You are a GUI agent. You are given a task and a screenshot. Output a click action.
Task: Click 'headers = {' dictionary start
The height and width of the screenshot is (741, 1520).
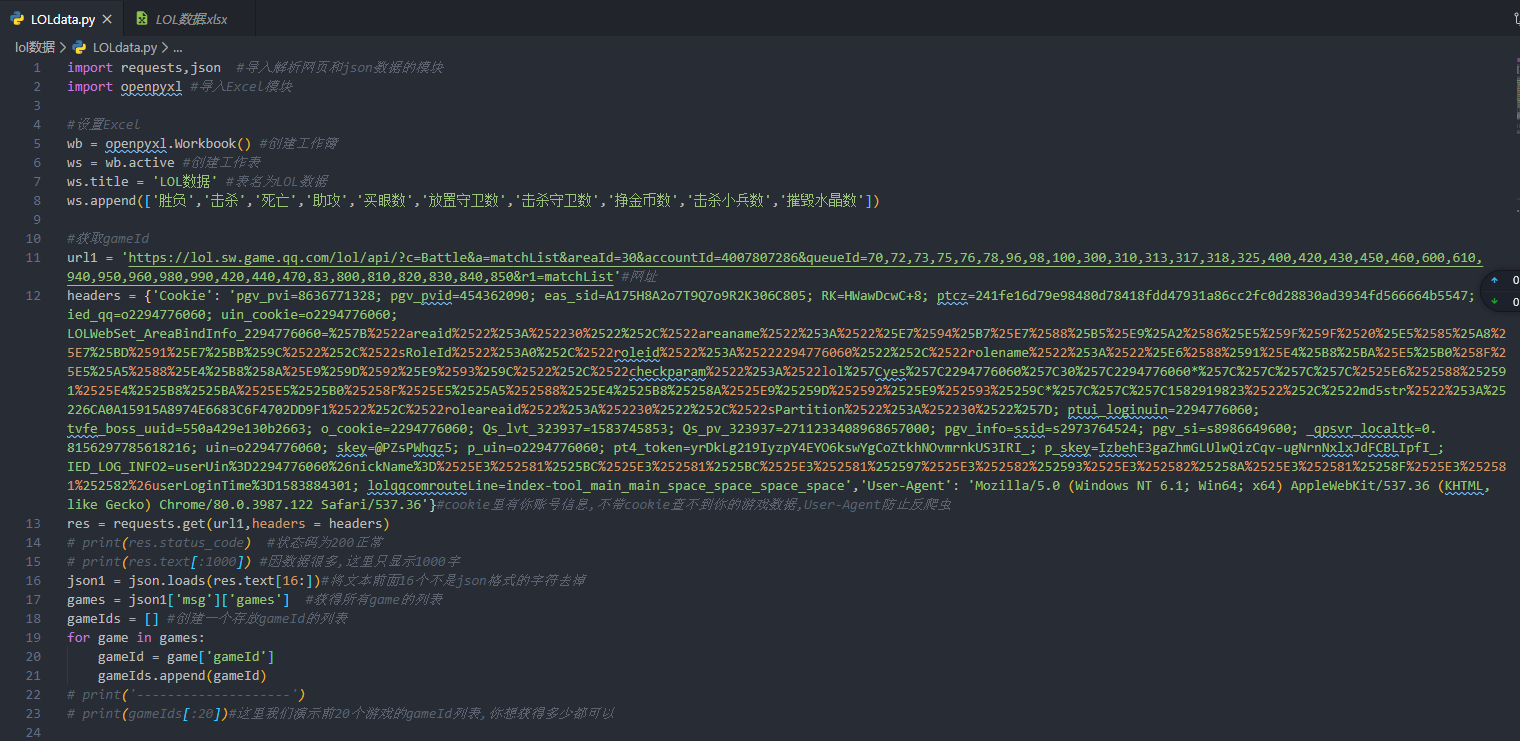point(109,296)
